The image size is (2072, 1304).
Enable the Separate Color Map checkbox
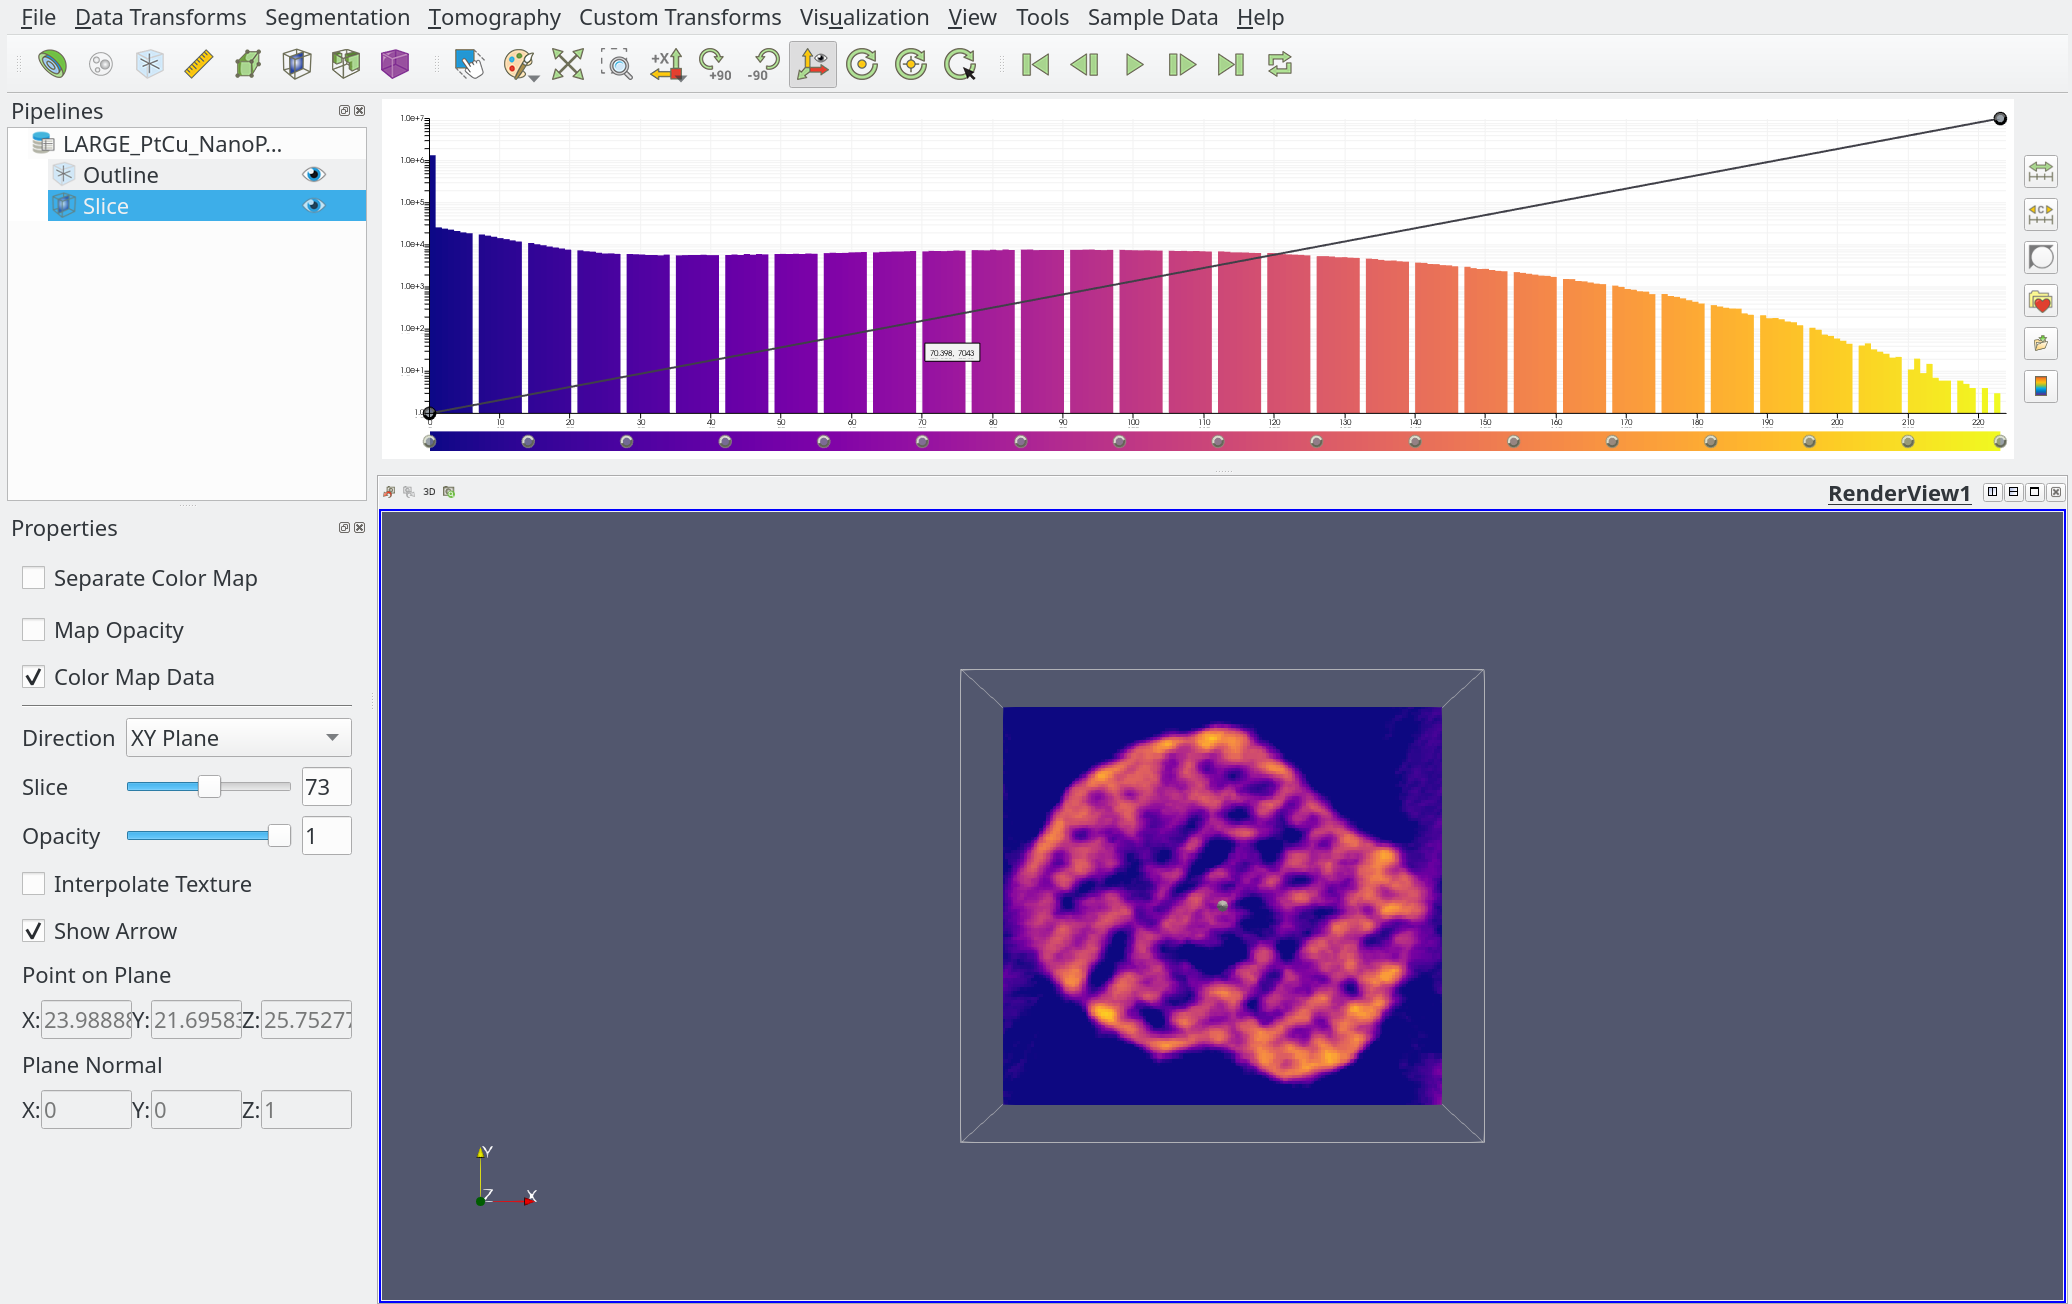click(33, 578)
